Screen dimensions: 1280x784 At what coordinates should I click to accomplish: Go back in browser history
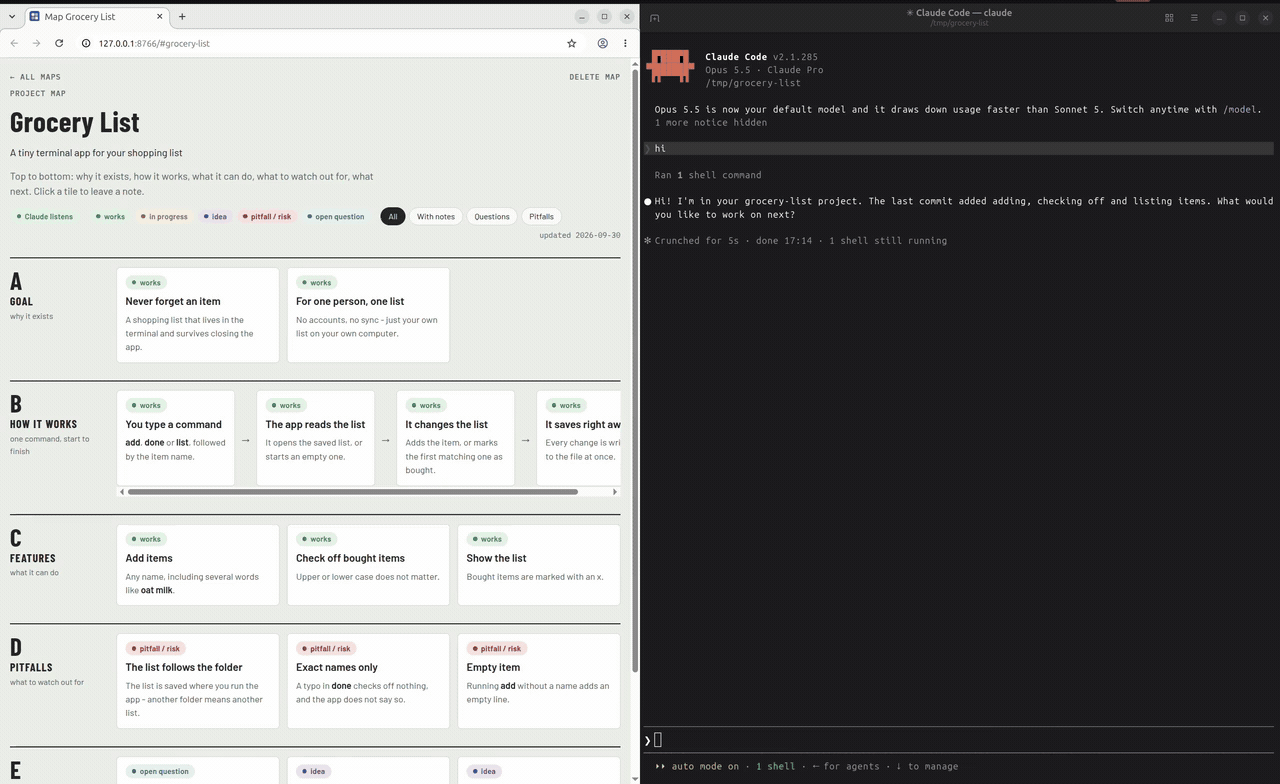(14, 43)
